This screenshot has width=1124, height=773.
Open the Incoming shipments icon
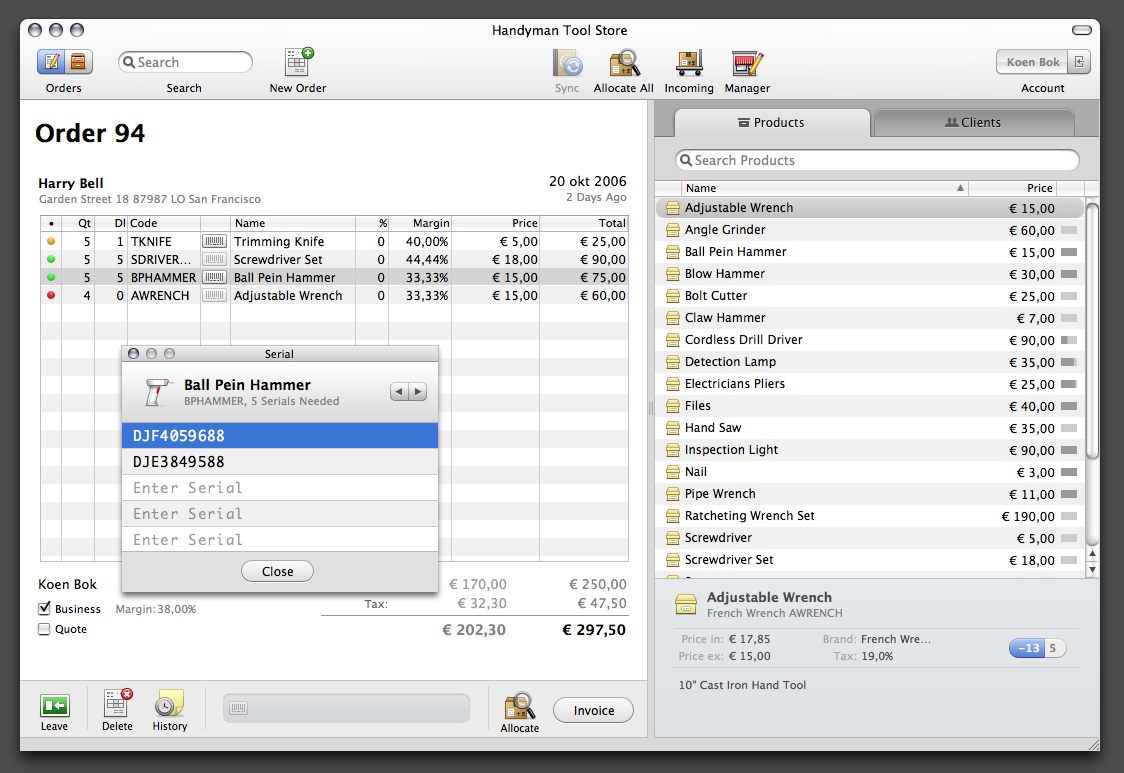click(x=689, y=63)
